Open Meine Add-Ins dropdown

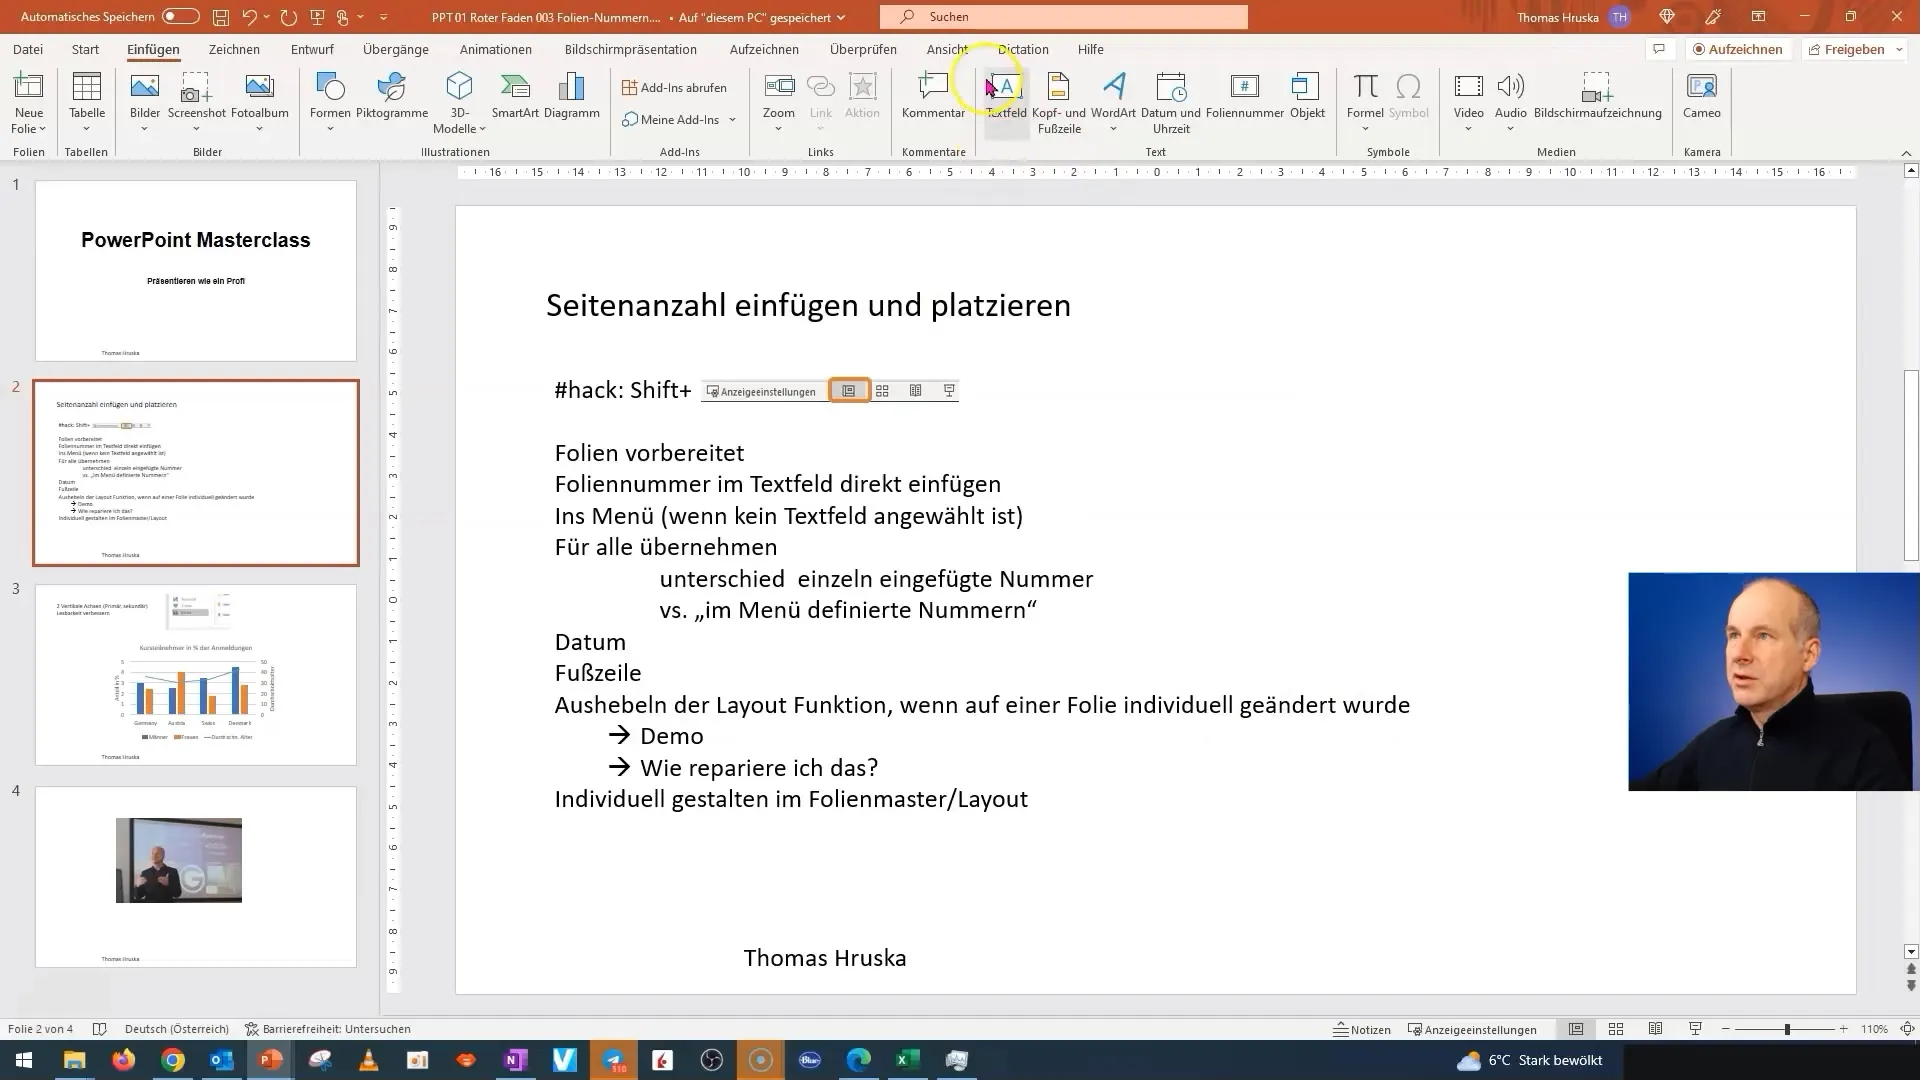click(679, 120)
